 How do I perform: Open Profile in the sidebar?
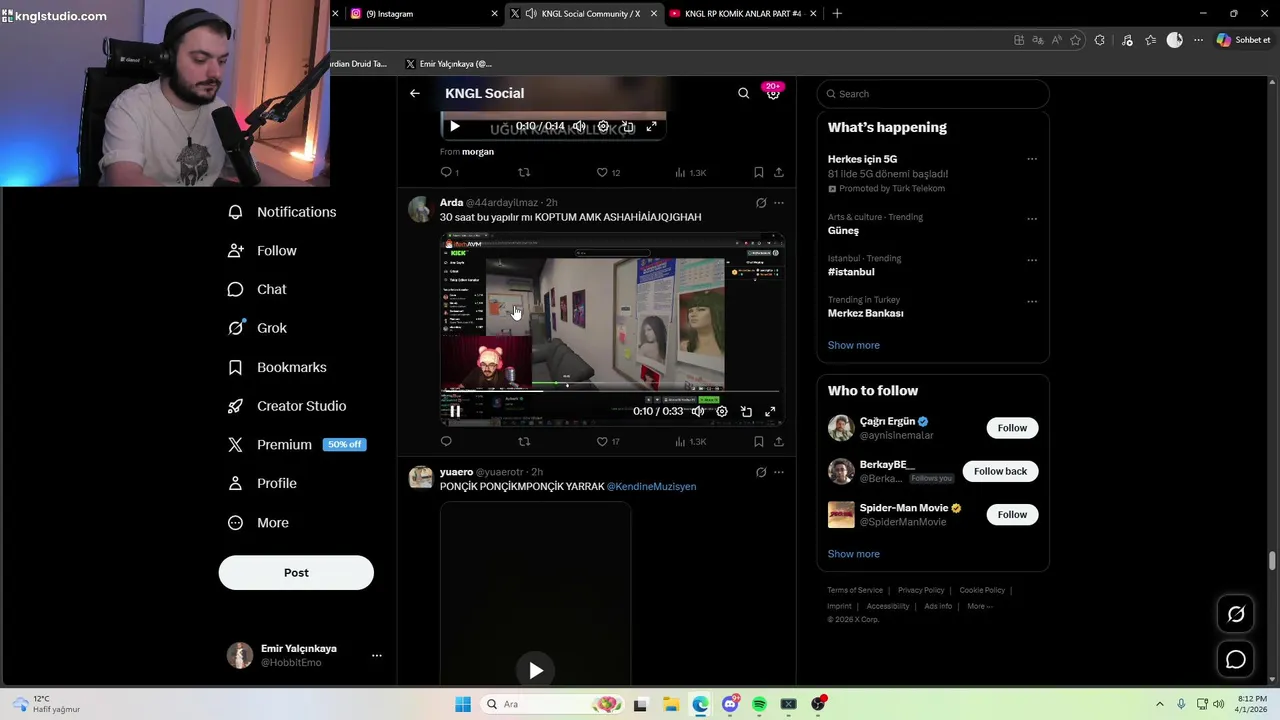click(262, 483)
